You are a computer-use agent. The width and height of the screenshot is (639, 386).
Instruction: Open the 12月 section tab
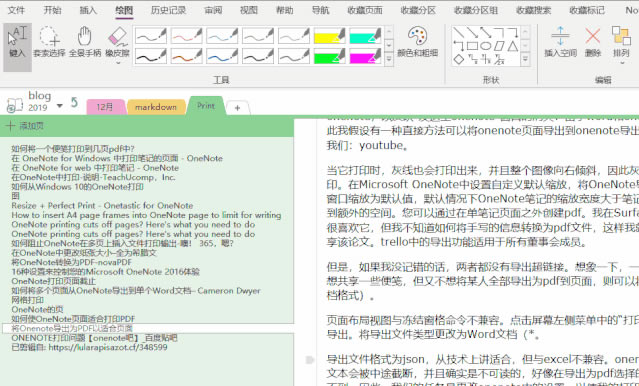coord(105,107)
